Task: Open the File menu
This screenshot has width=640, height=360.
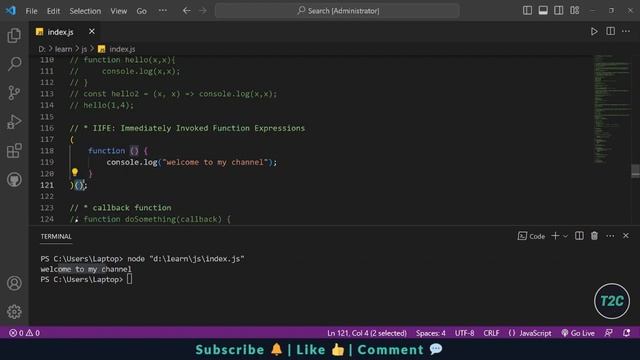Action: pyautogui.click(x=31, y=11)
